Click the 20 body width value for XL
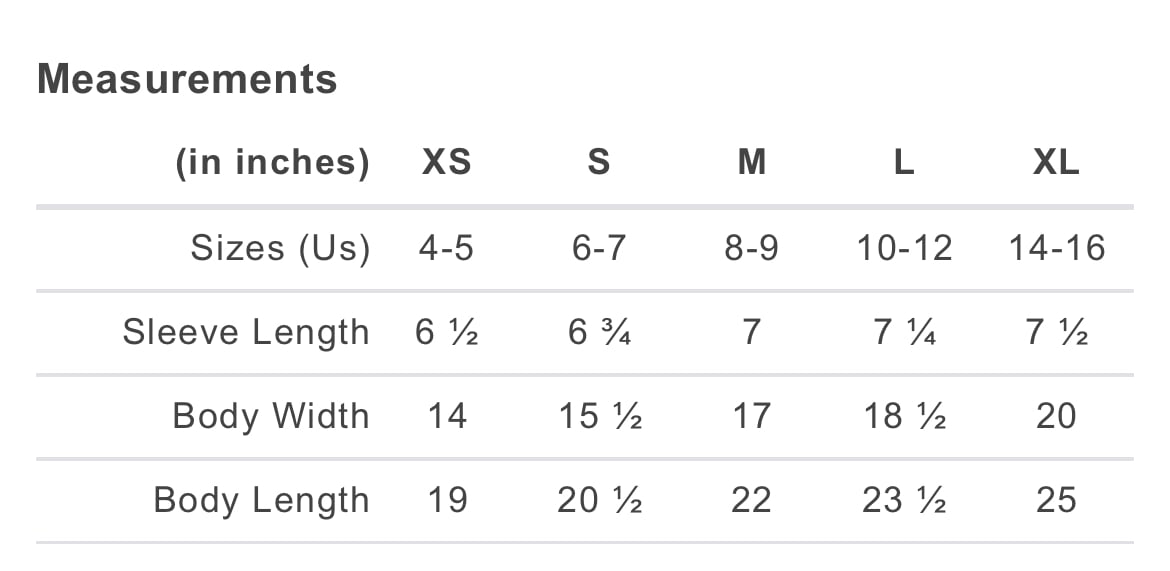 coord(1056,416)
